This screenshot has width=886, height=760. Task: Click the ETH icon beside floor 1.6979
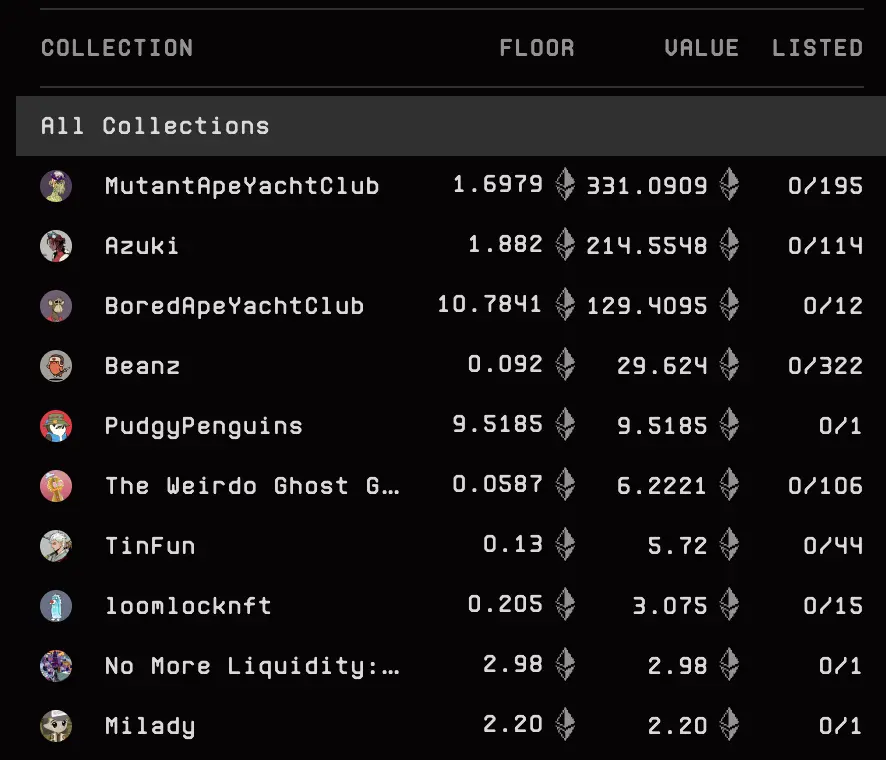(x=565, y=184)
